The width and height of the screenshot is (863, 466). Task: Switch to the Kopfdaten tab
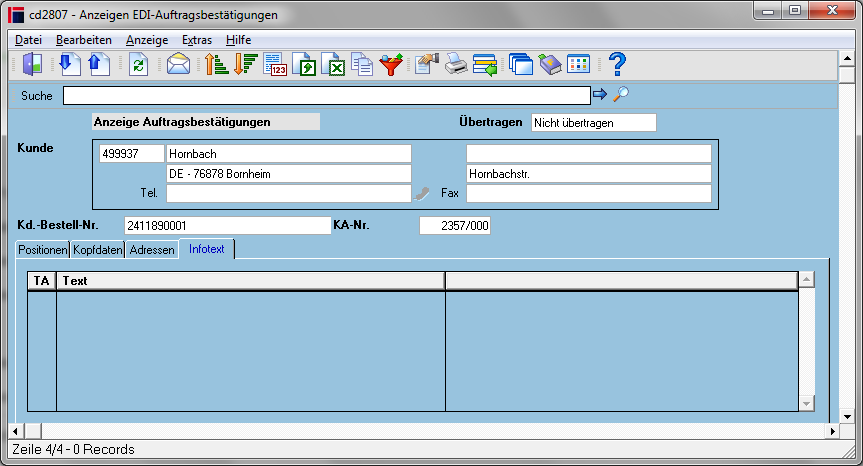97,250
